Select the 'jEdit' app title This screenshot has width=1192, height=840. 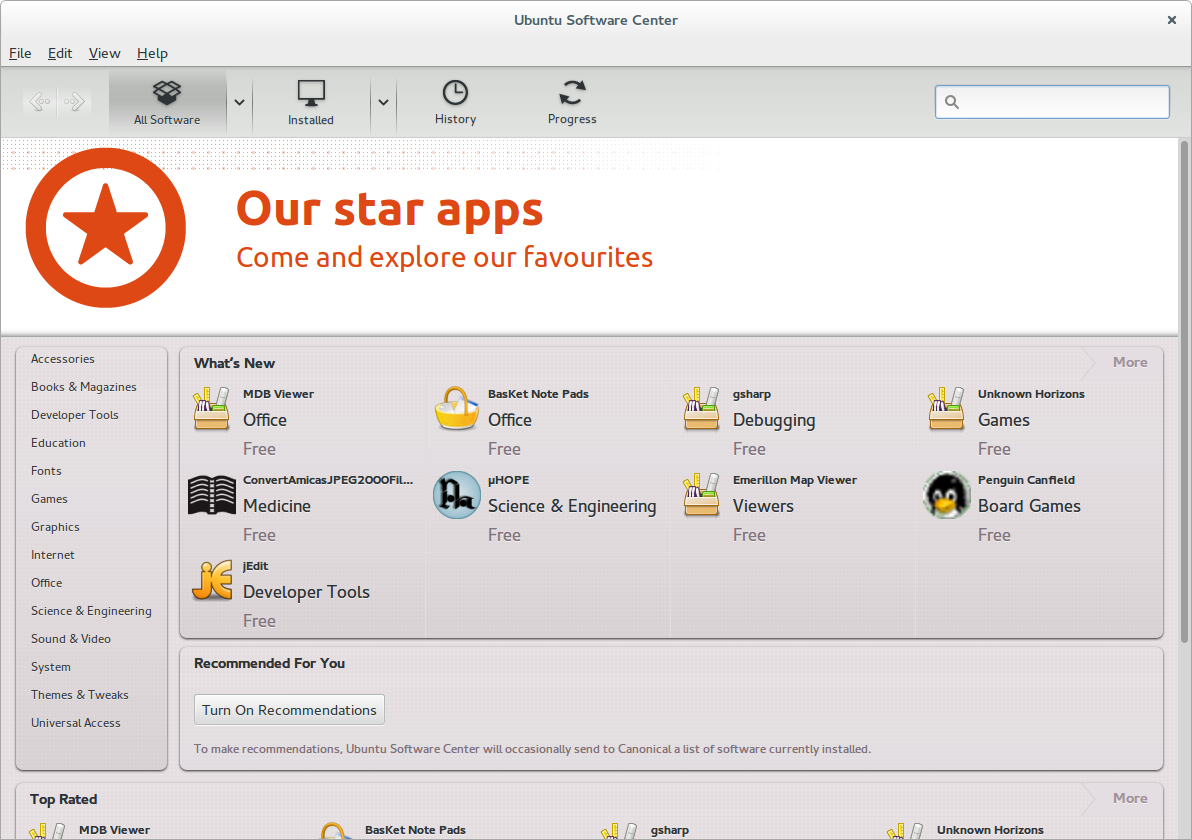coord(255,566)
